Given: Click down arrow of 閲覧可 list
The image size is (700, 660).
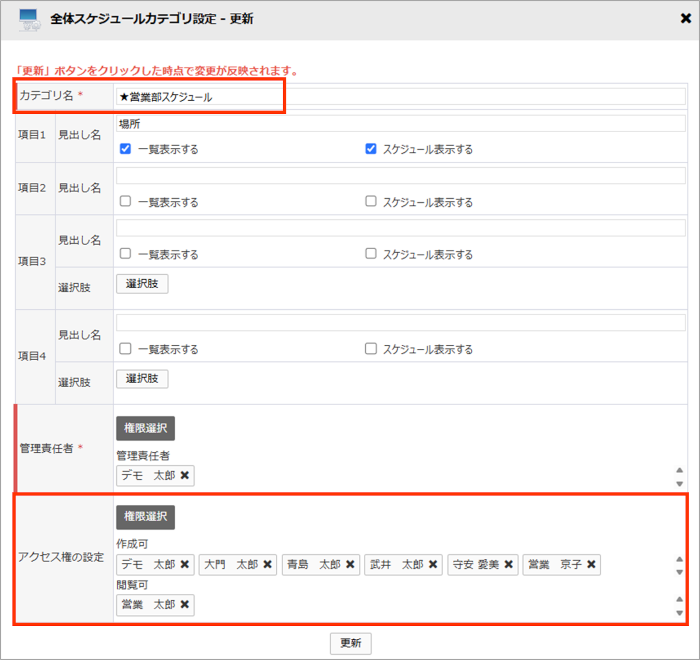Looking at the screenshot, I should coord(679,613).
